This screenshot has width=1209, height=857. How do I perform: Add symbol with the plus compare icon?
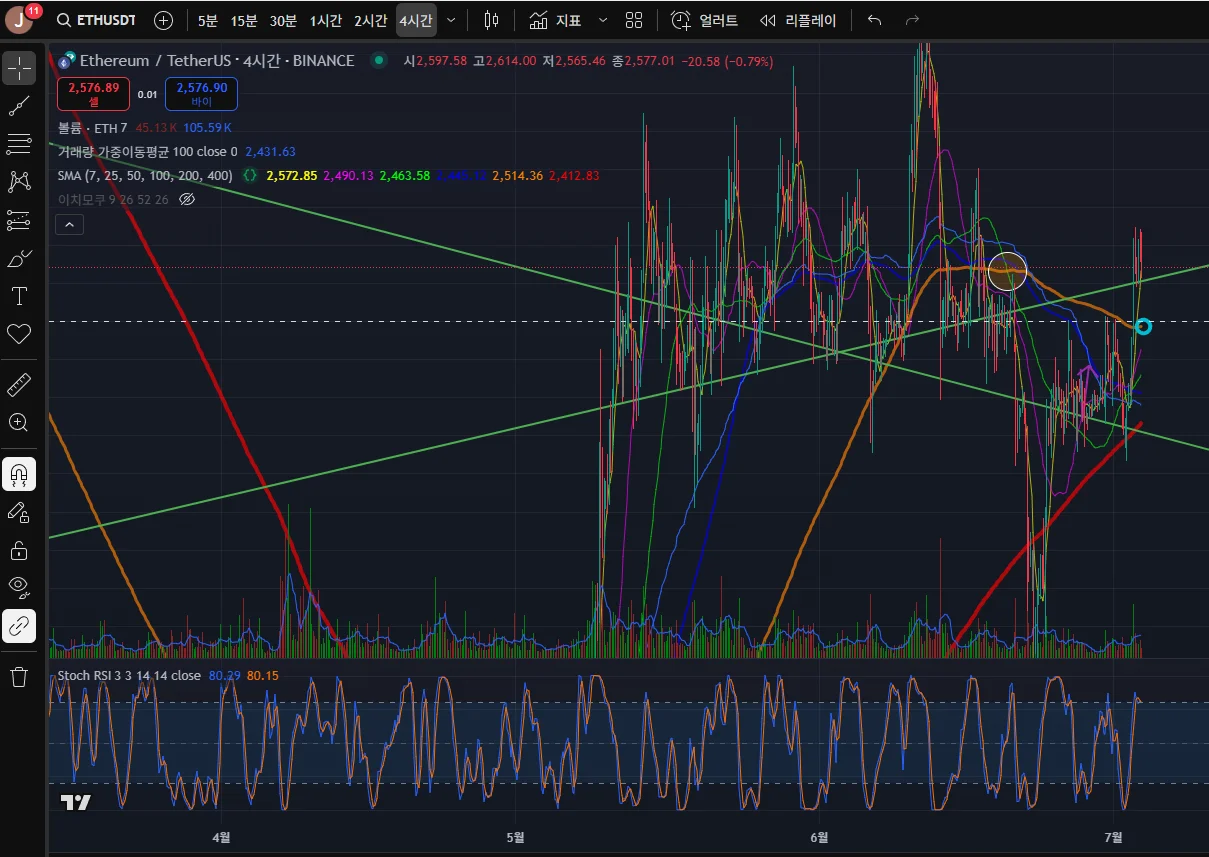click(x=163, y=20)
